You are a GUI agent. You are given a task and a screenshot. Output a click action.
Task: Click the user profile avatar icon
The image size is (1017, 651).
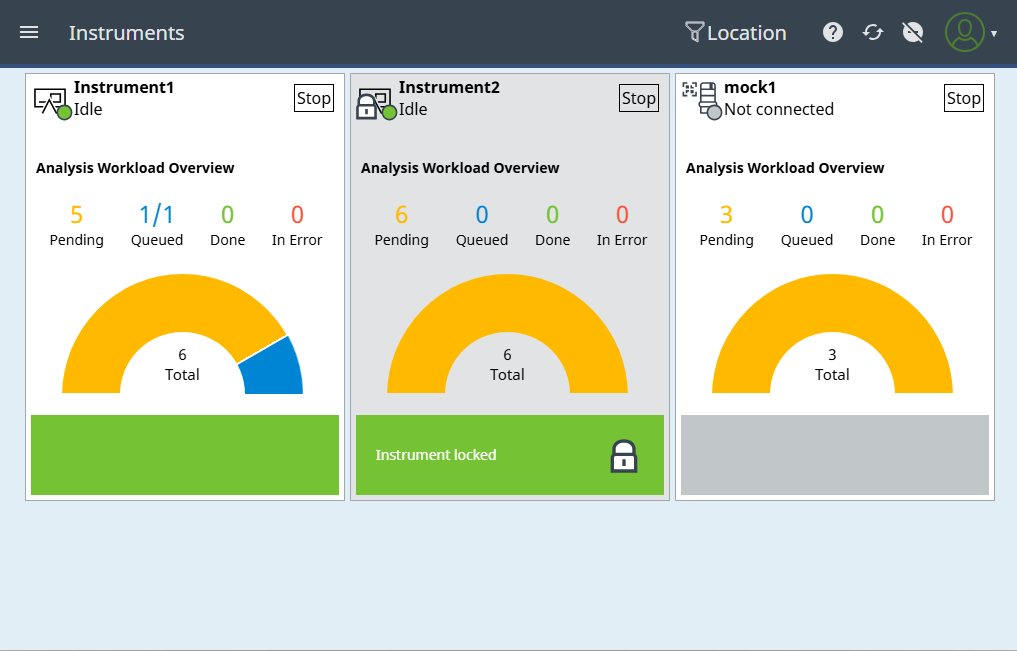pos(964,32)
